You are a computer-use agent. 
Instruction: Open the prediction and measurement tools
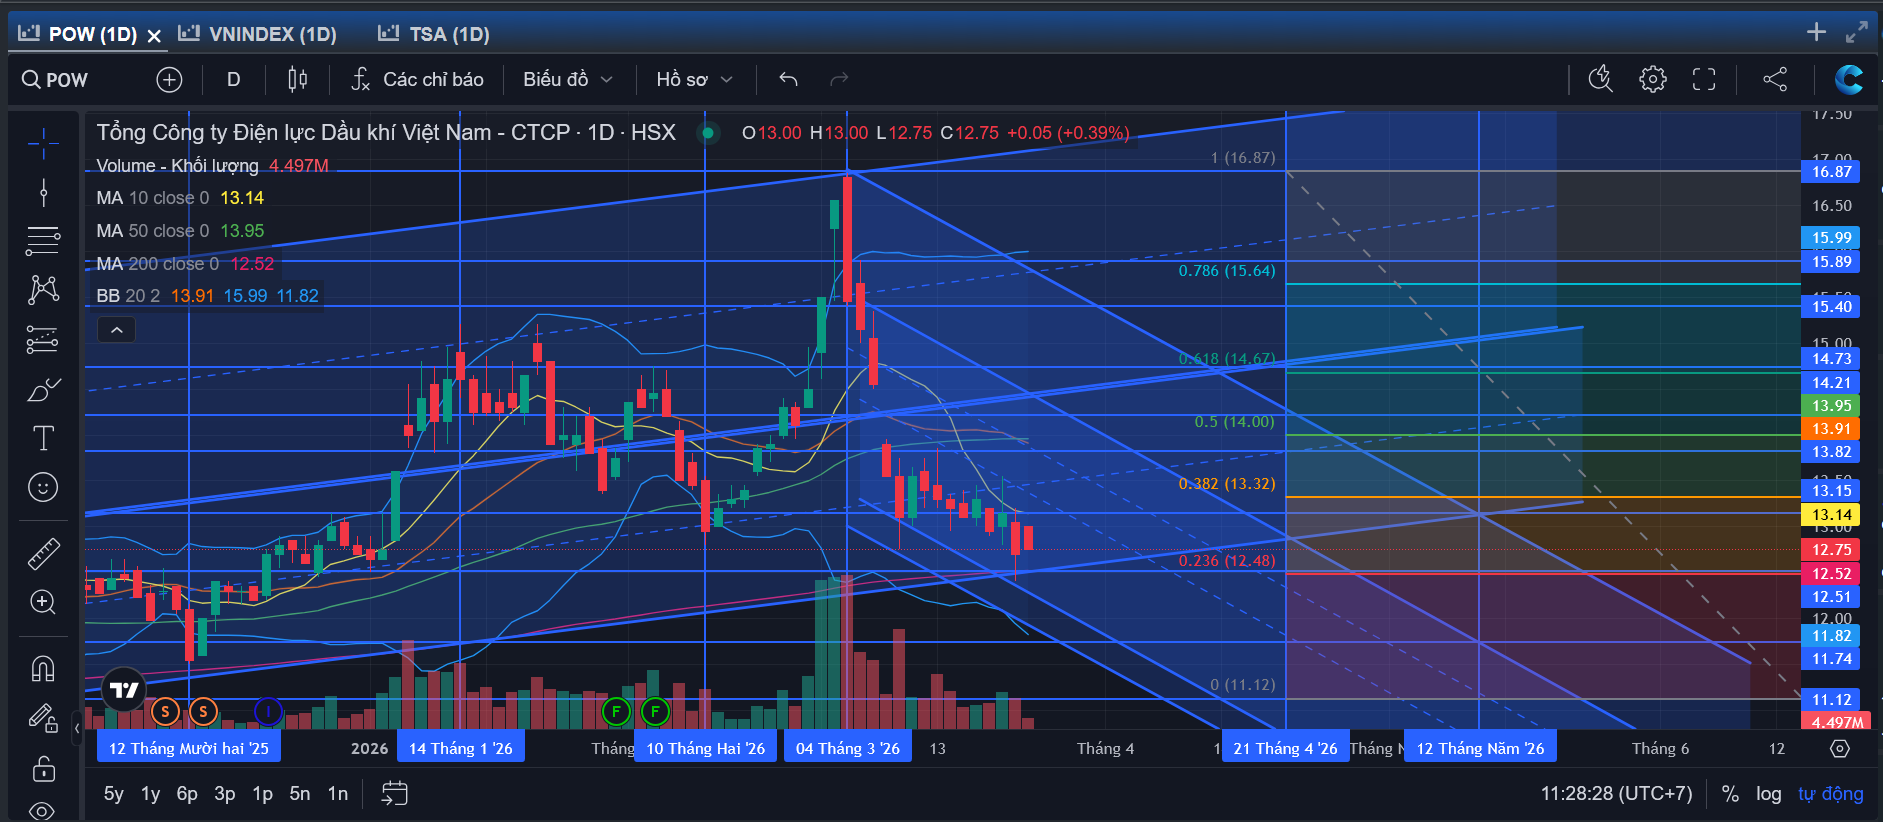pos(43,340)
